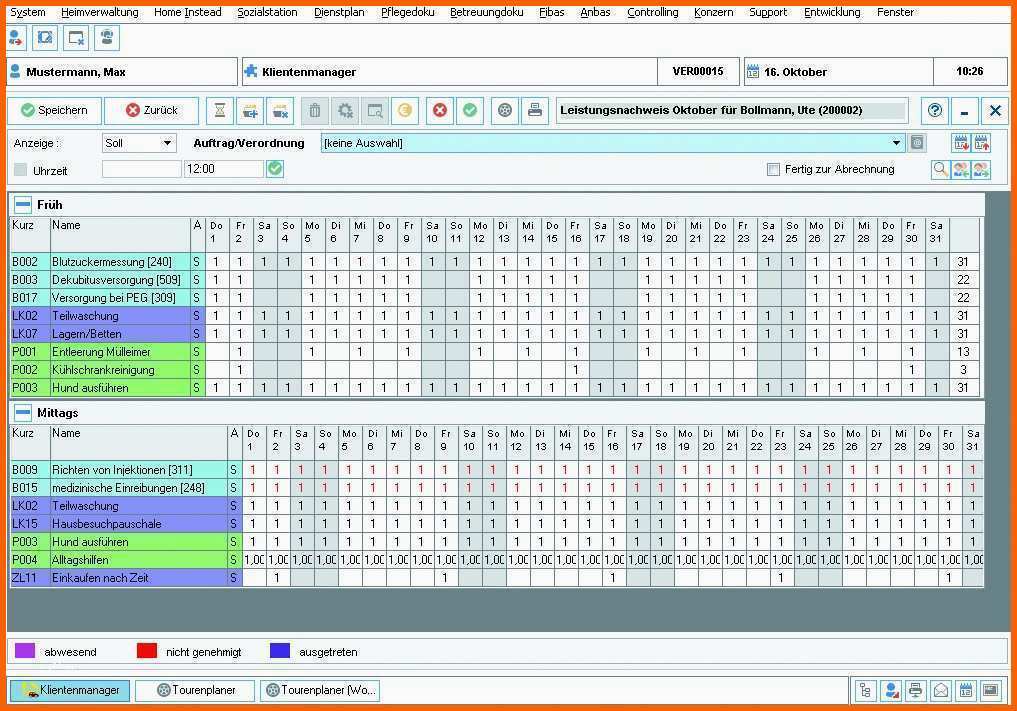Click the magnifier search icon below the dropdown
This screenshot has height=711, width=1017.
(940, 170)
